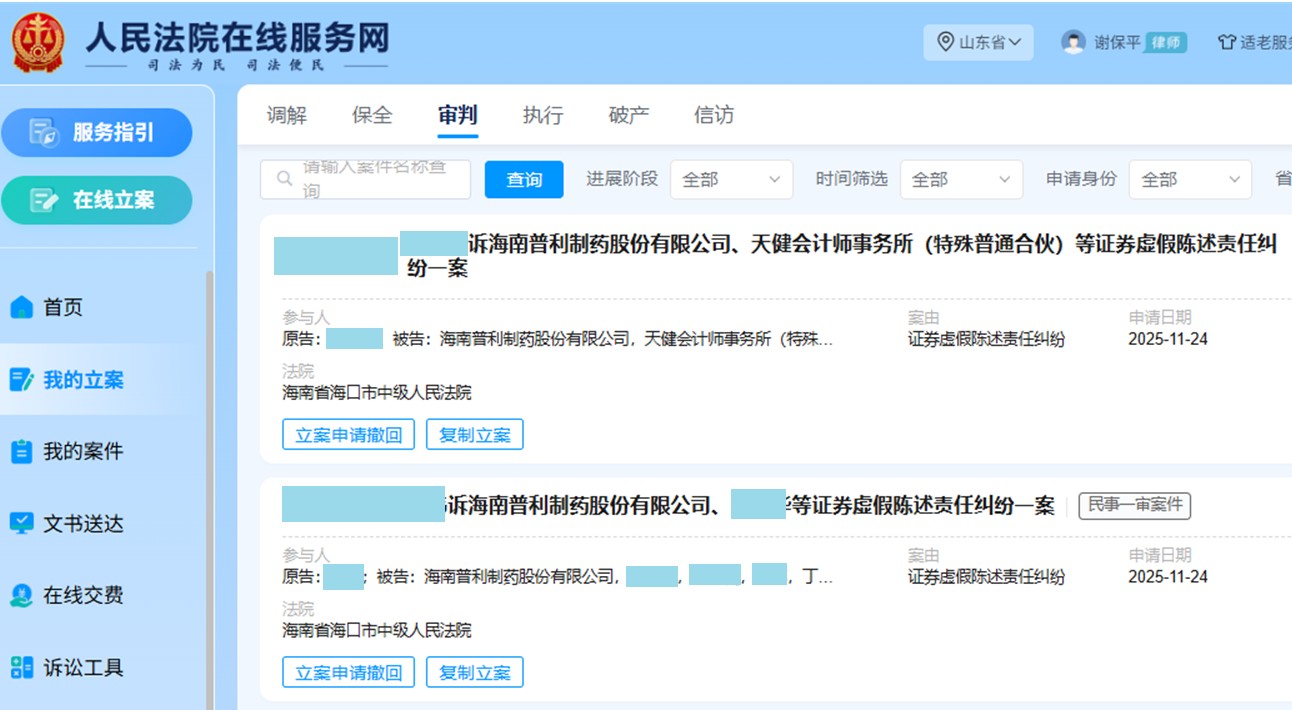This screenshot has height=710, width=1292.
Task: Switch to the 执行 tab
Action: pyautogui.click(x=543, y=115)
